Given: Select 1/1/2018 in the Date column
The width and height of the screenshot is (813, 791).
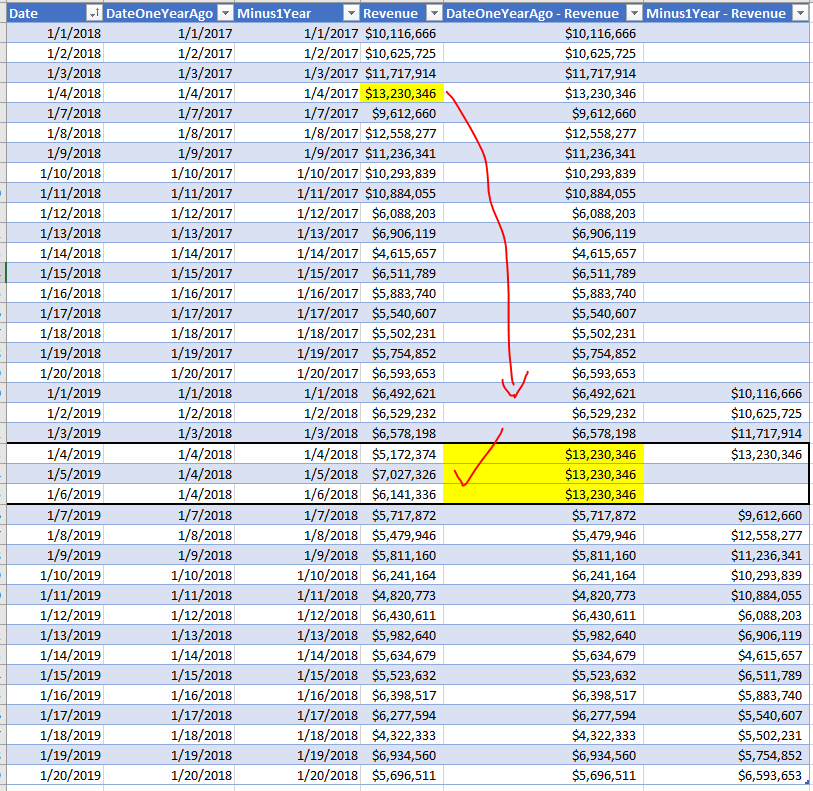Looking at the screenshot, I should pyautogui.click(x=55, y=33).
